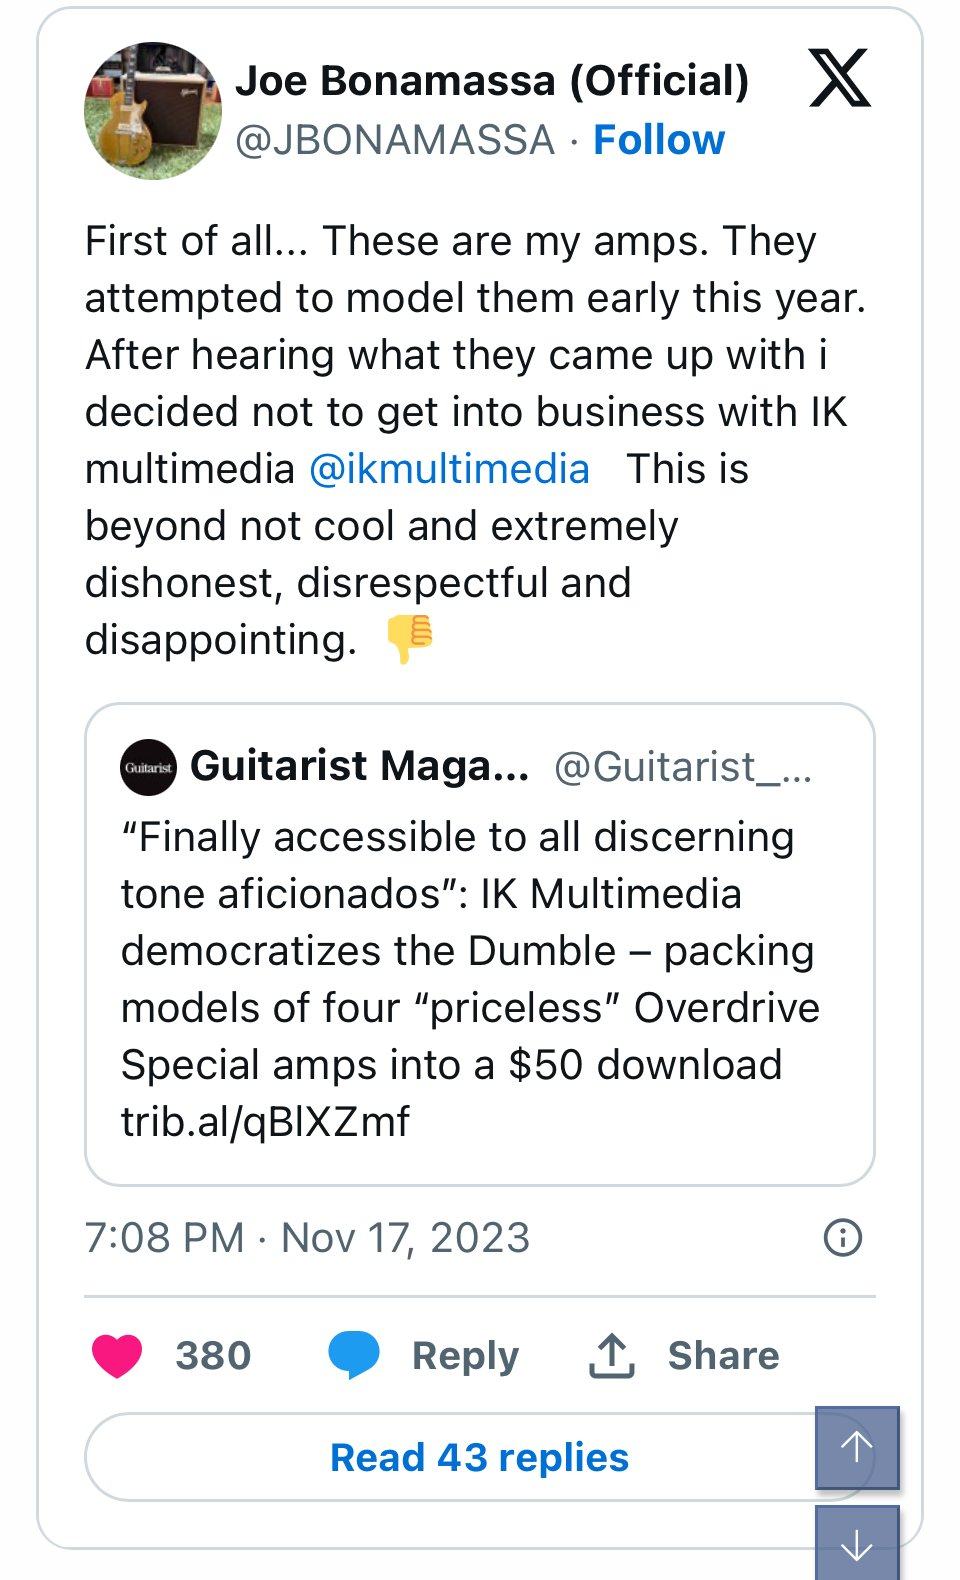960x1580 pixels.
Task: Click Guitarist Magazine round logo
Action: [149, 767]
